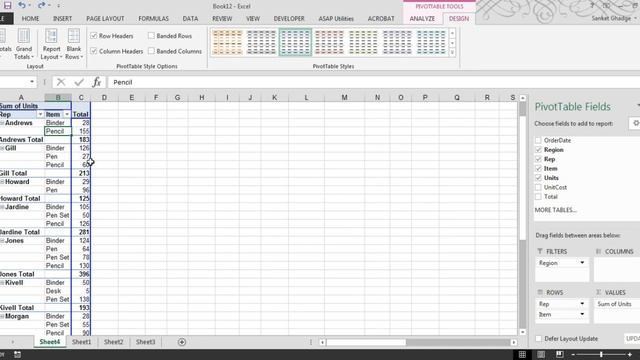Select column header D
The height and width of the screenshot is (360, 640).
(x=104, y=98)
